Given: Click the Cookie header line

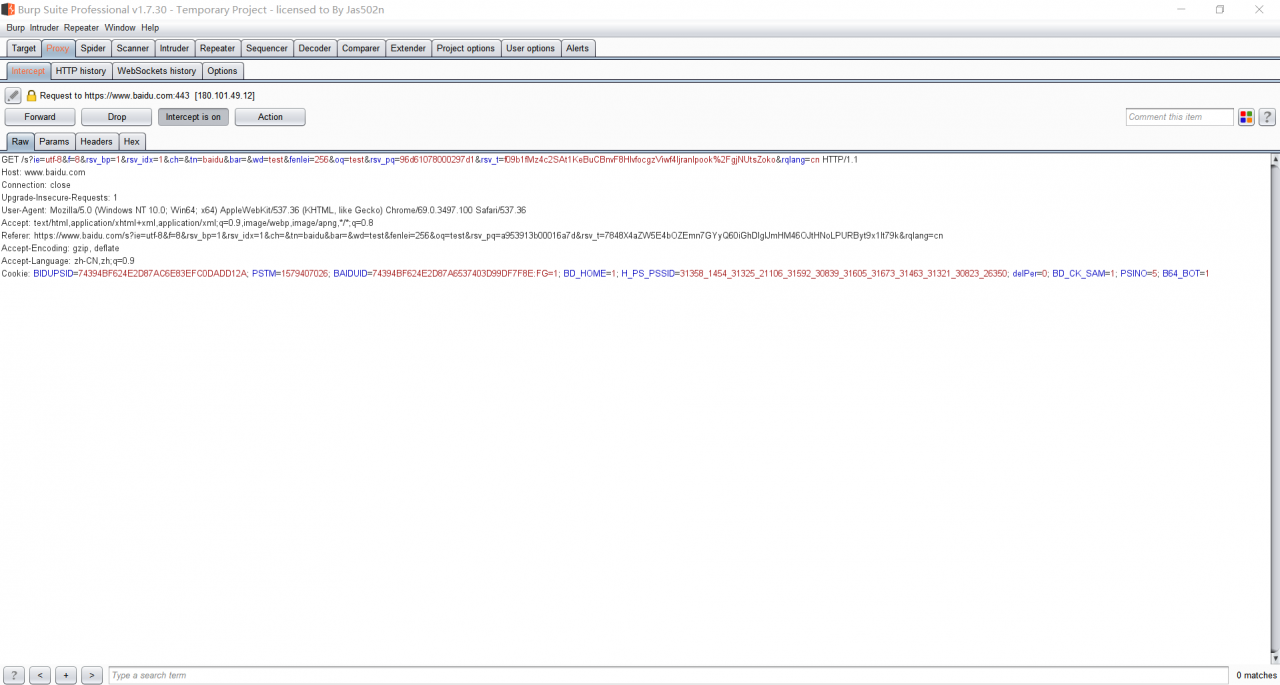Looking at the screenshot, I should click(x=605, y=273).
